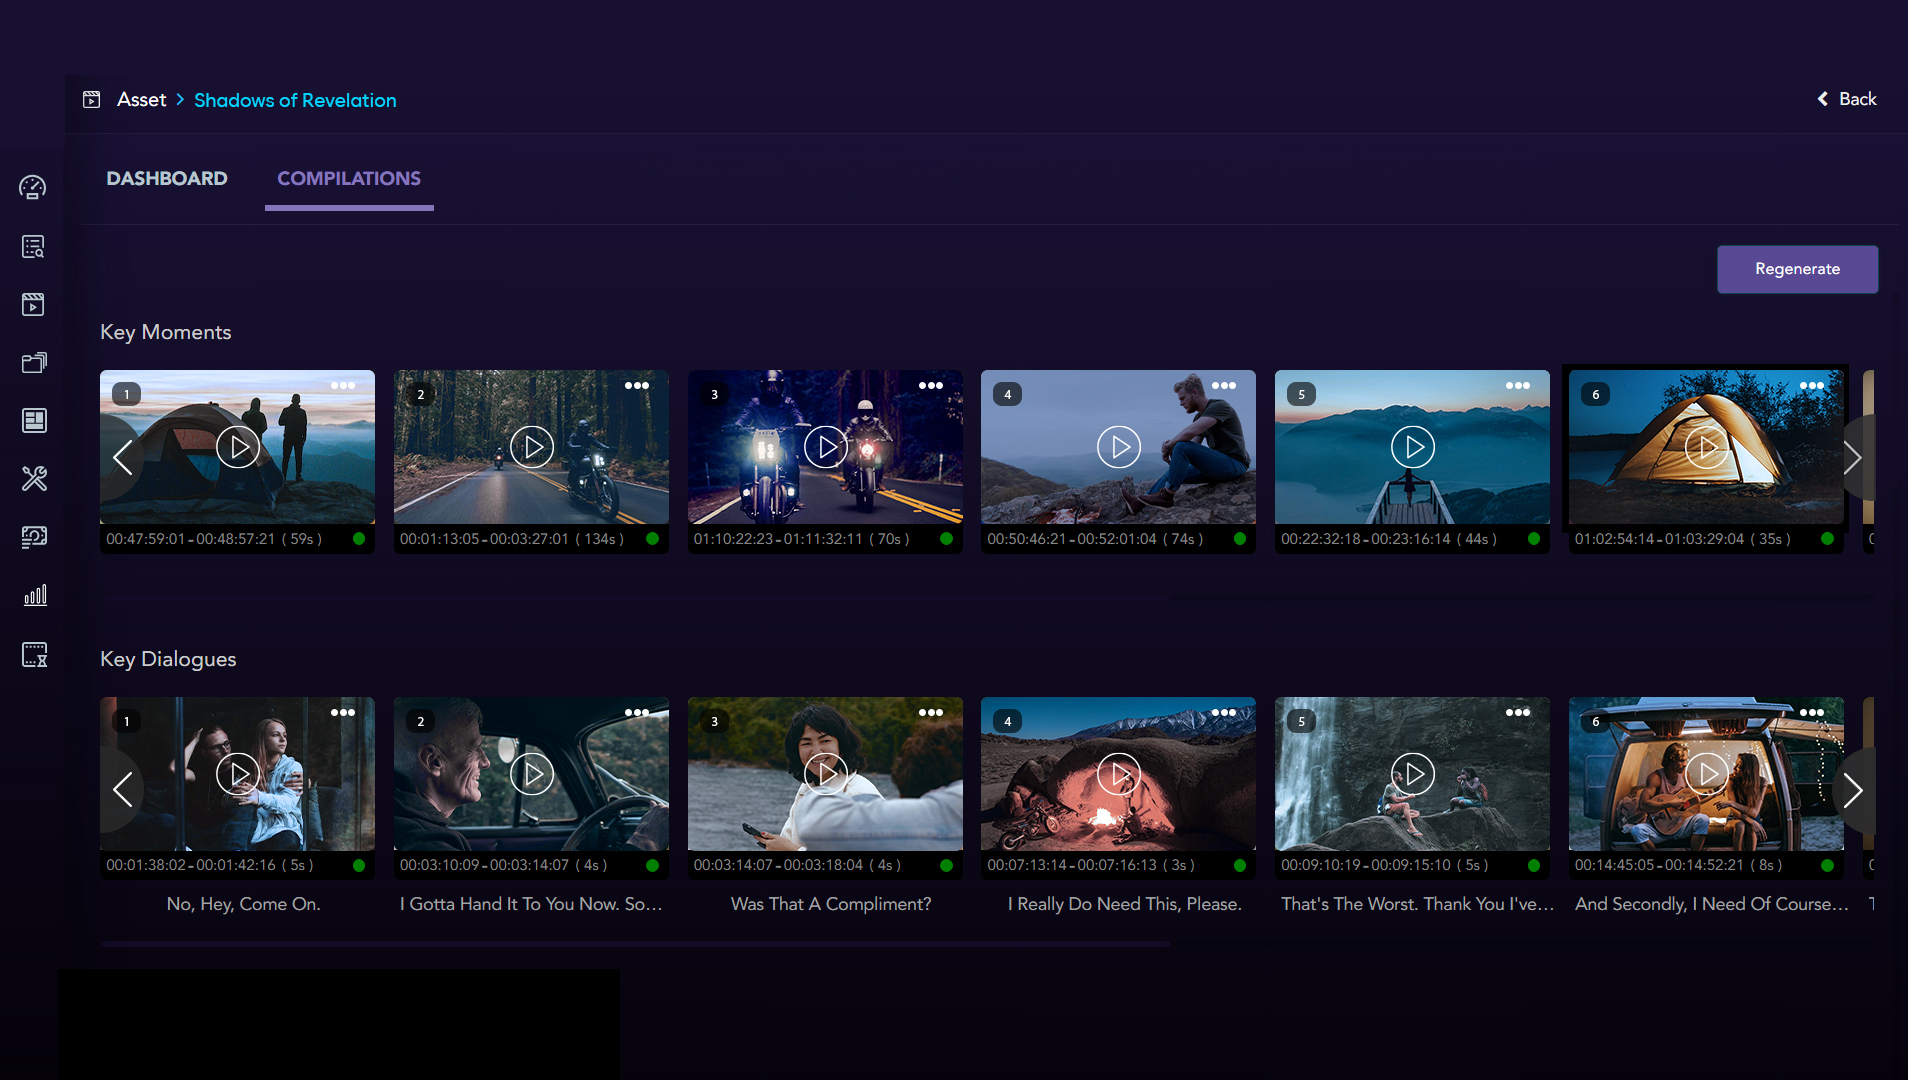Toggle the green status dot on the 35s key moment

click(x=1828, y=539)
